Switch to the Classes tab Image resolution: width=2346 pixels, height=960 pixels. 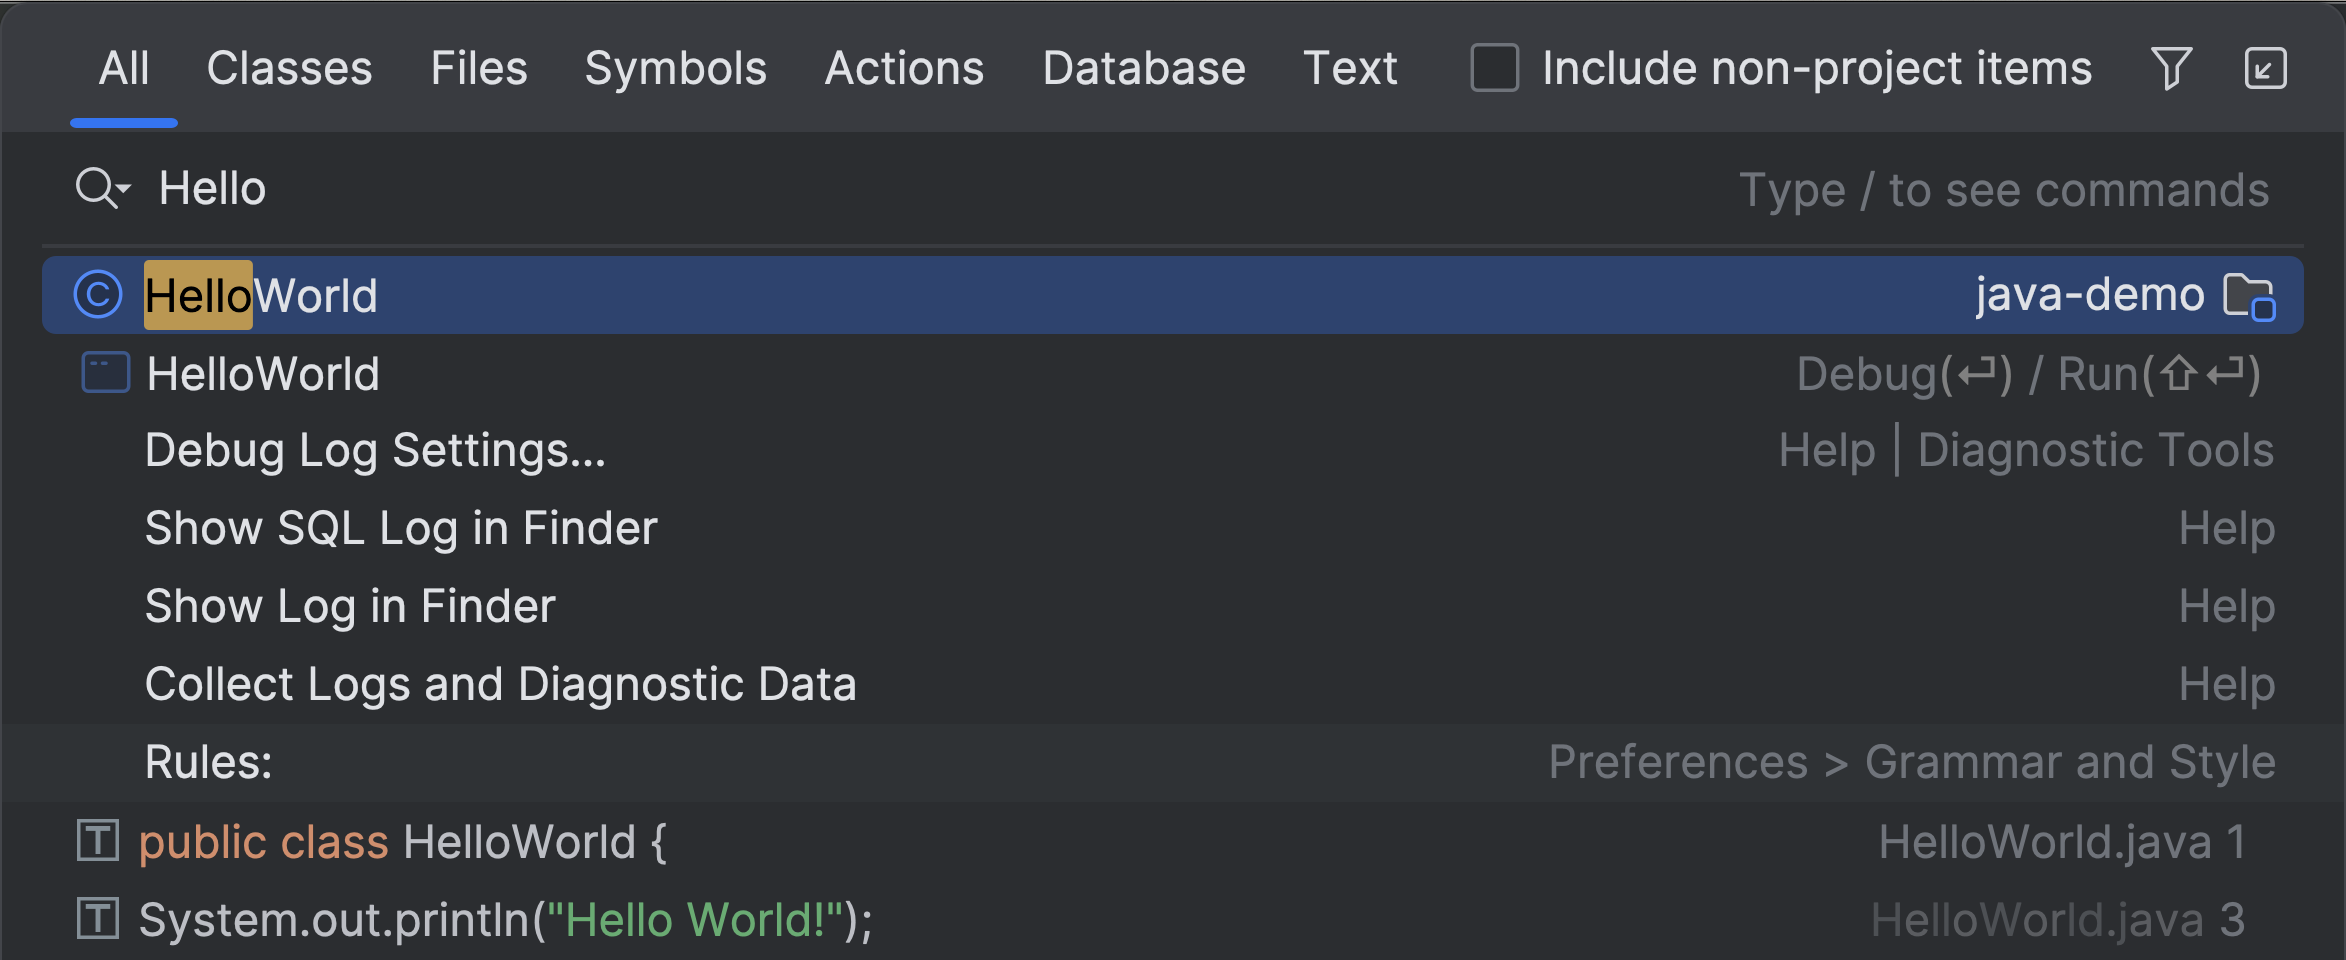pyautogui.click(x=289, y=69)
